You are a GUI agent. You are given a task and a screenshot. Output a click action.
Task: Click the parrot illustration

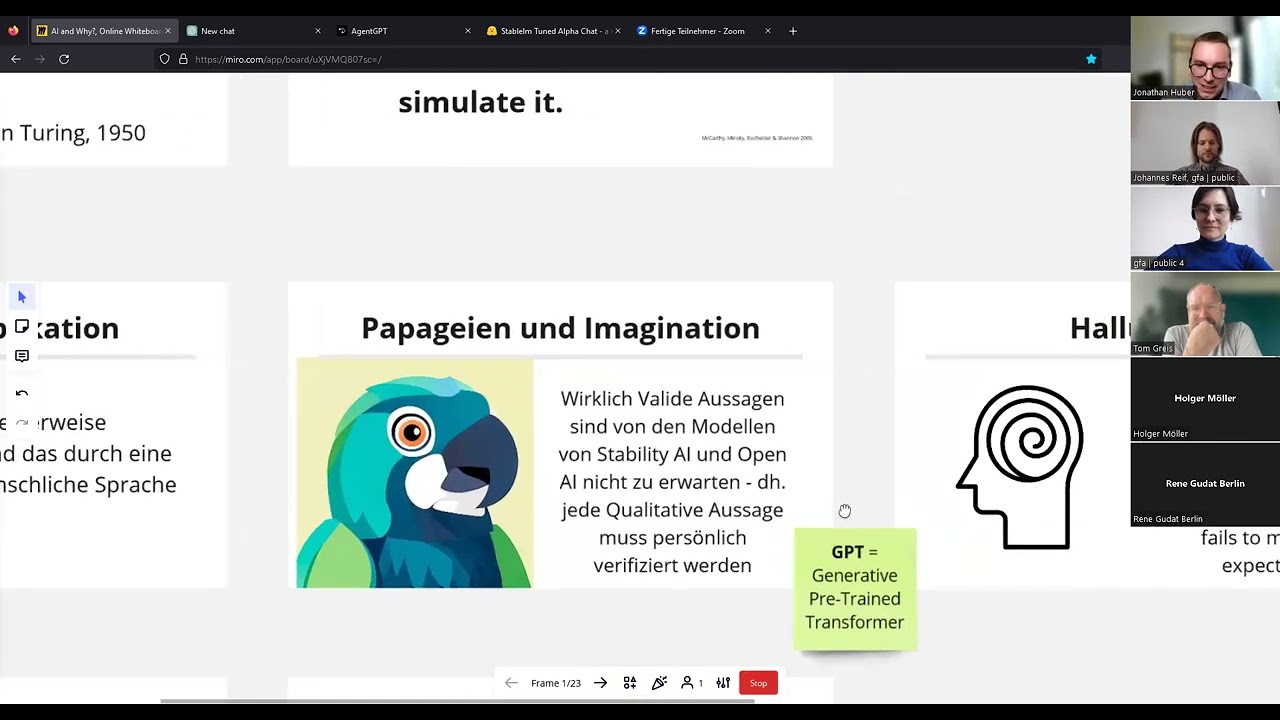coord(415,473)
